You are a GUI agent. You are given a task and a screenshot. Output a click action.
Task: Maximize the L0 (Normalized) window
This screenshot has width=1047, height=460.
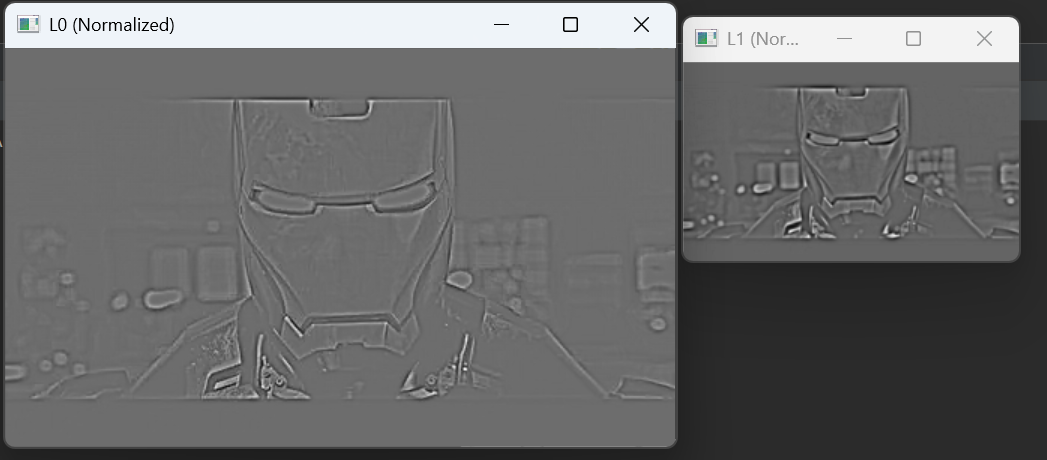pyautogui.click(x=570, y=25)
